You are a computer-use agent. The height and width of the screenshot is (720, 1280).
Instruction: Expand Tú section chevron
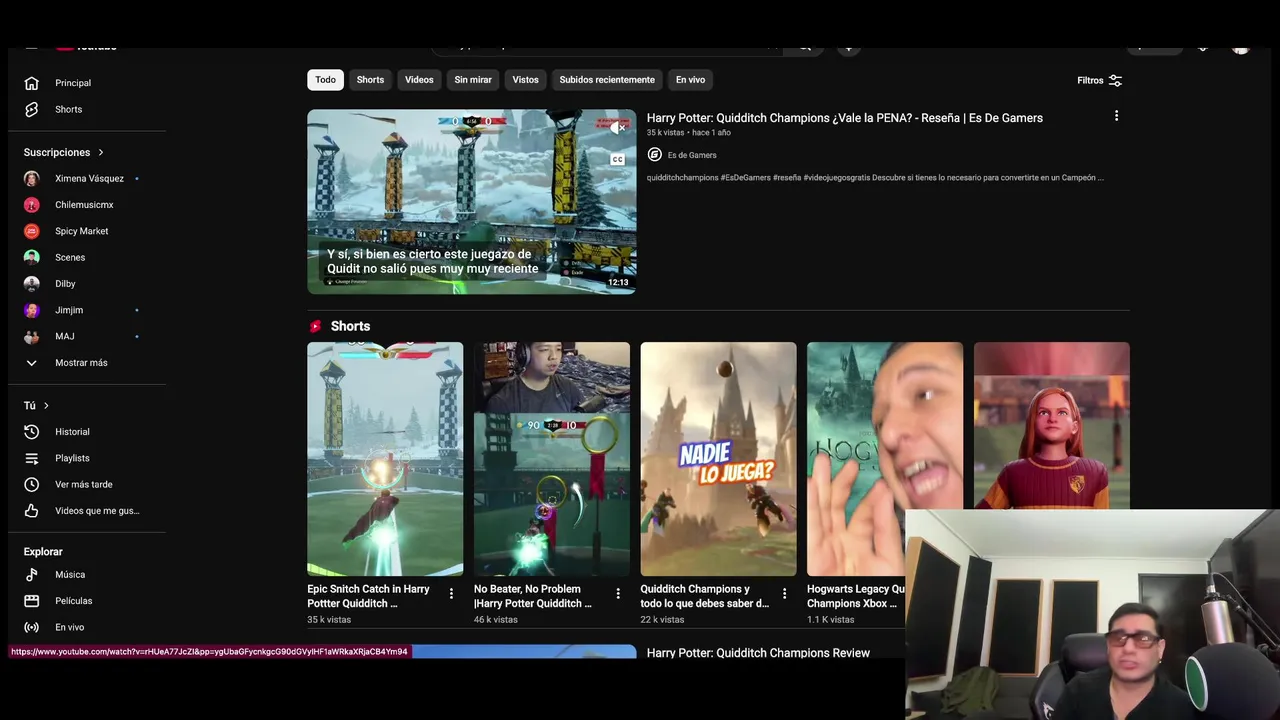coord(46,405)
